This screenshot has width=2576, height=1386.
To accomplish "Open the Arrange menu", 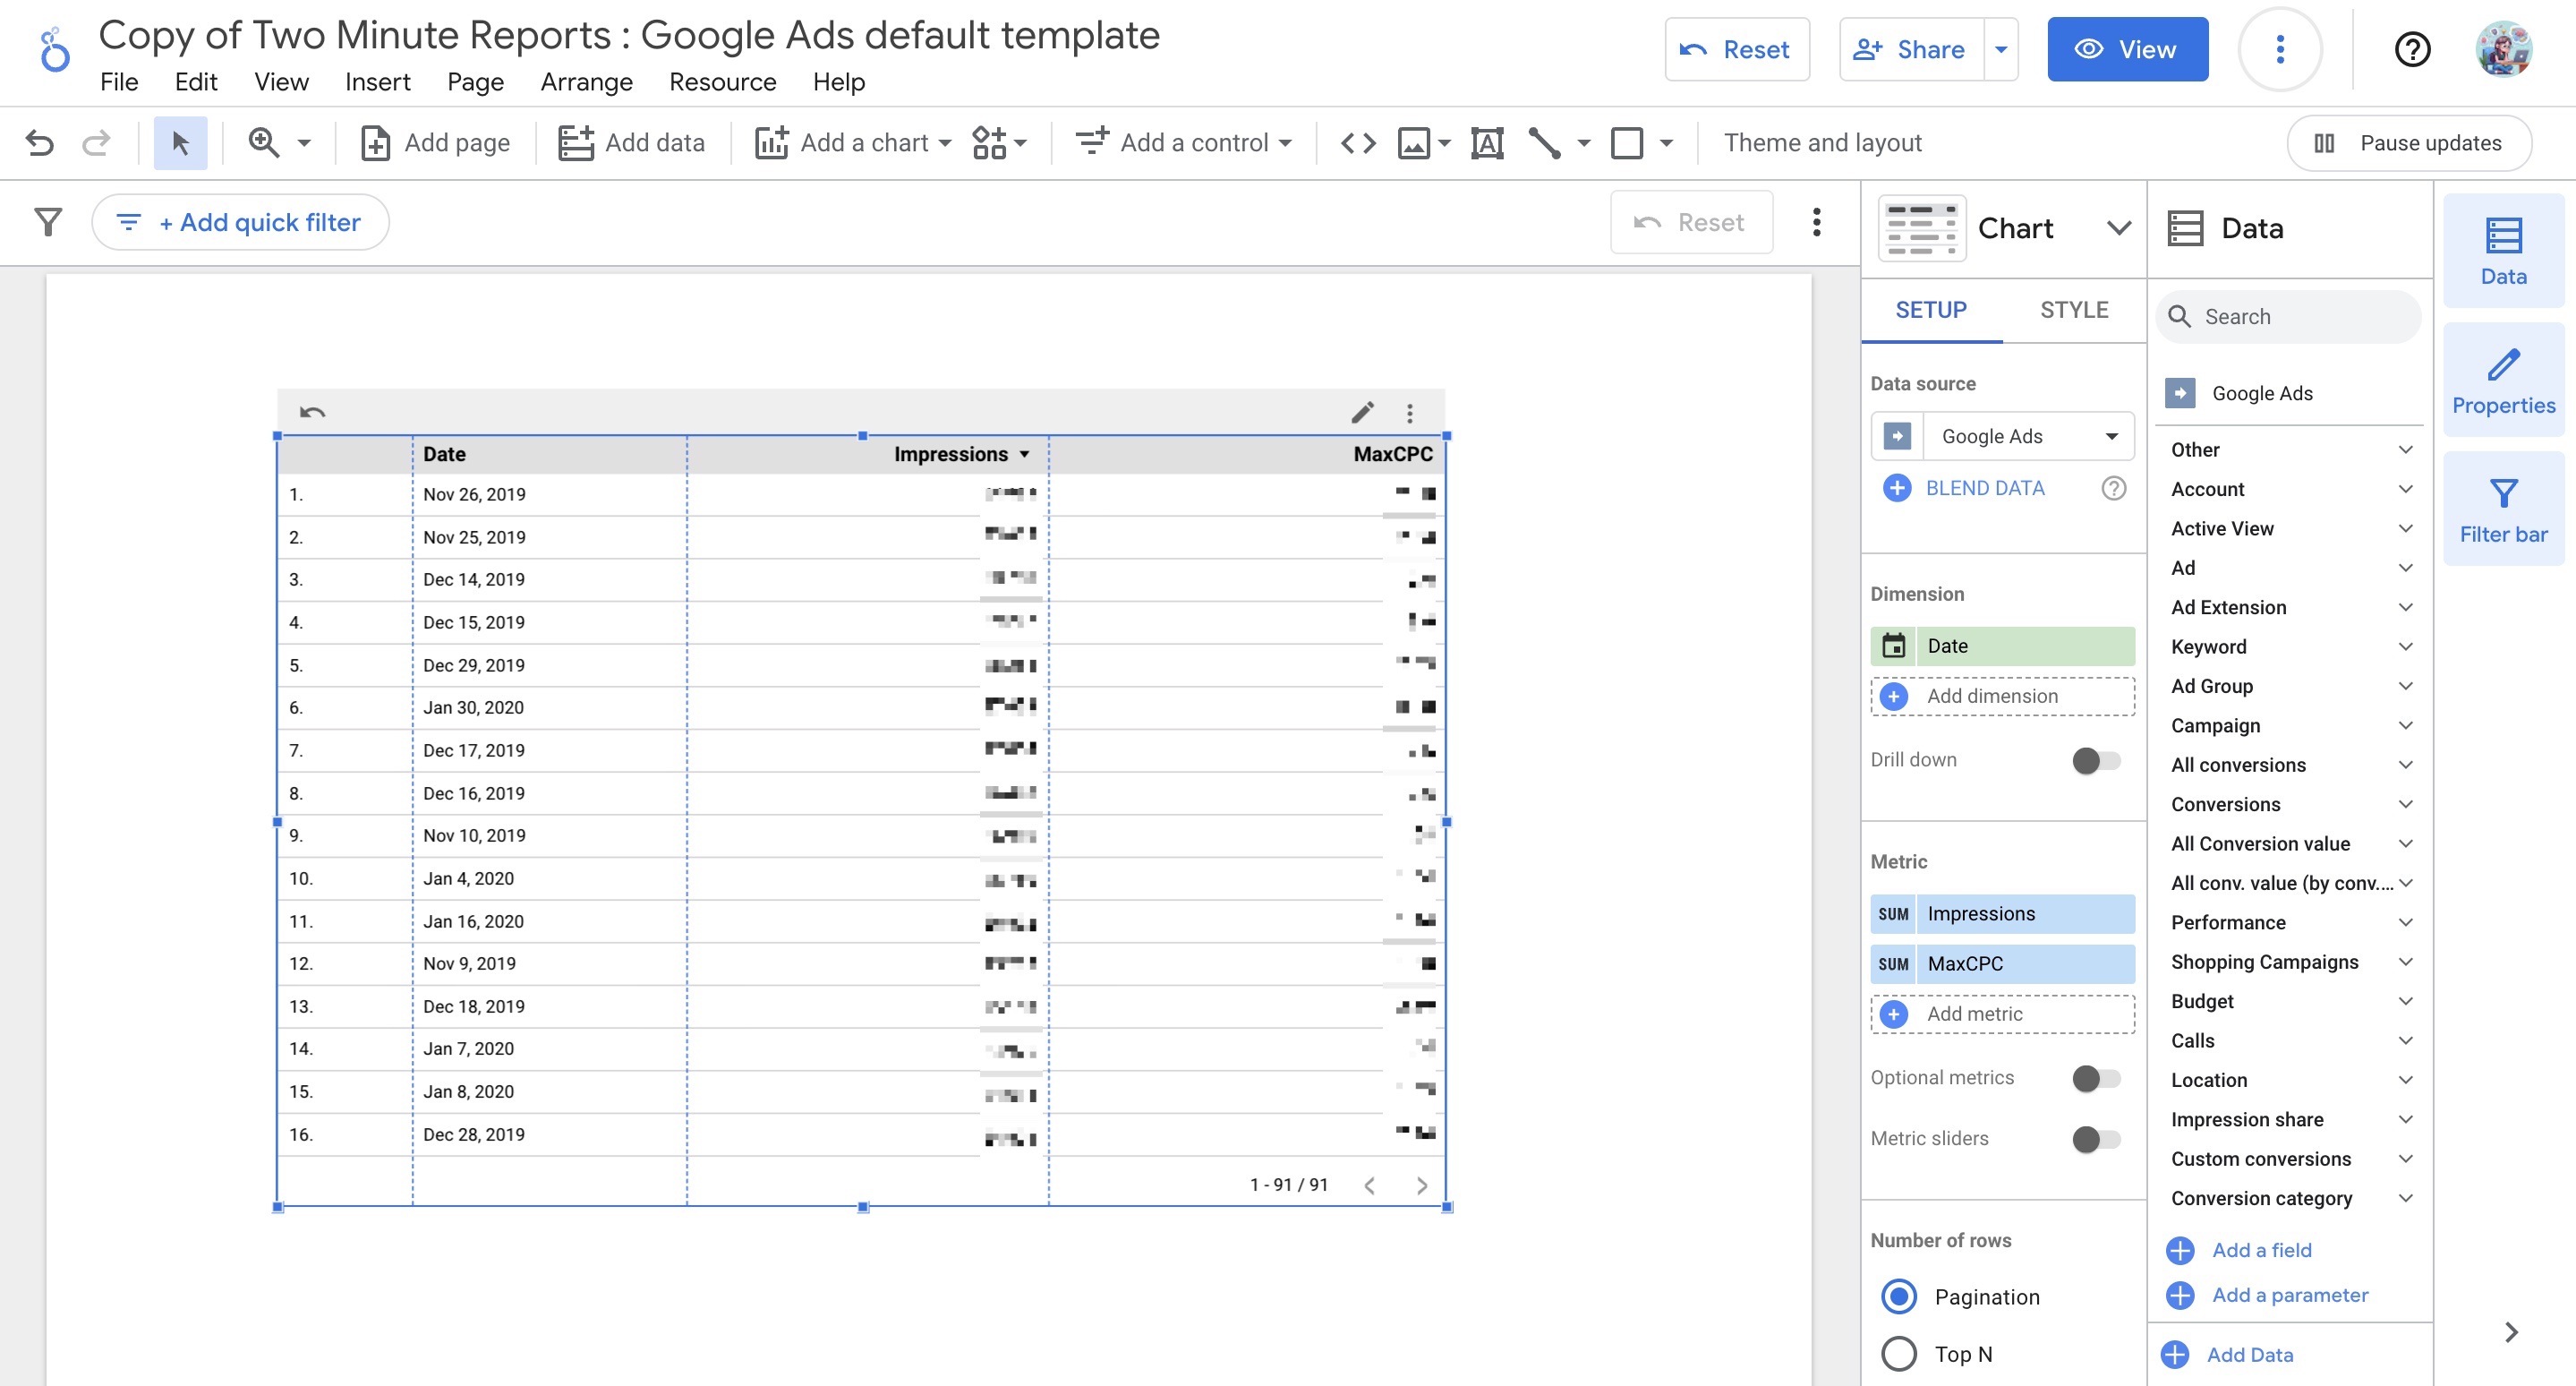I will point(586,82).
